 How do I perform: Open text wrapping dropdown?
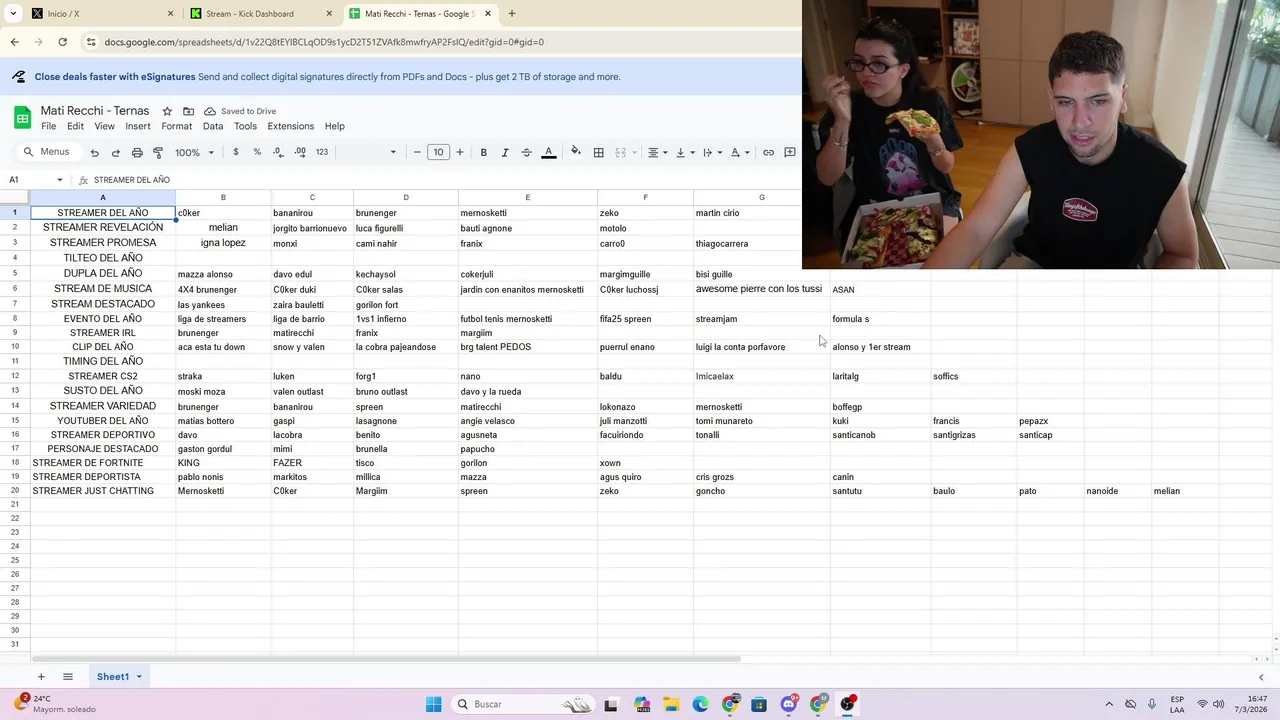coord(712,152)
